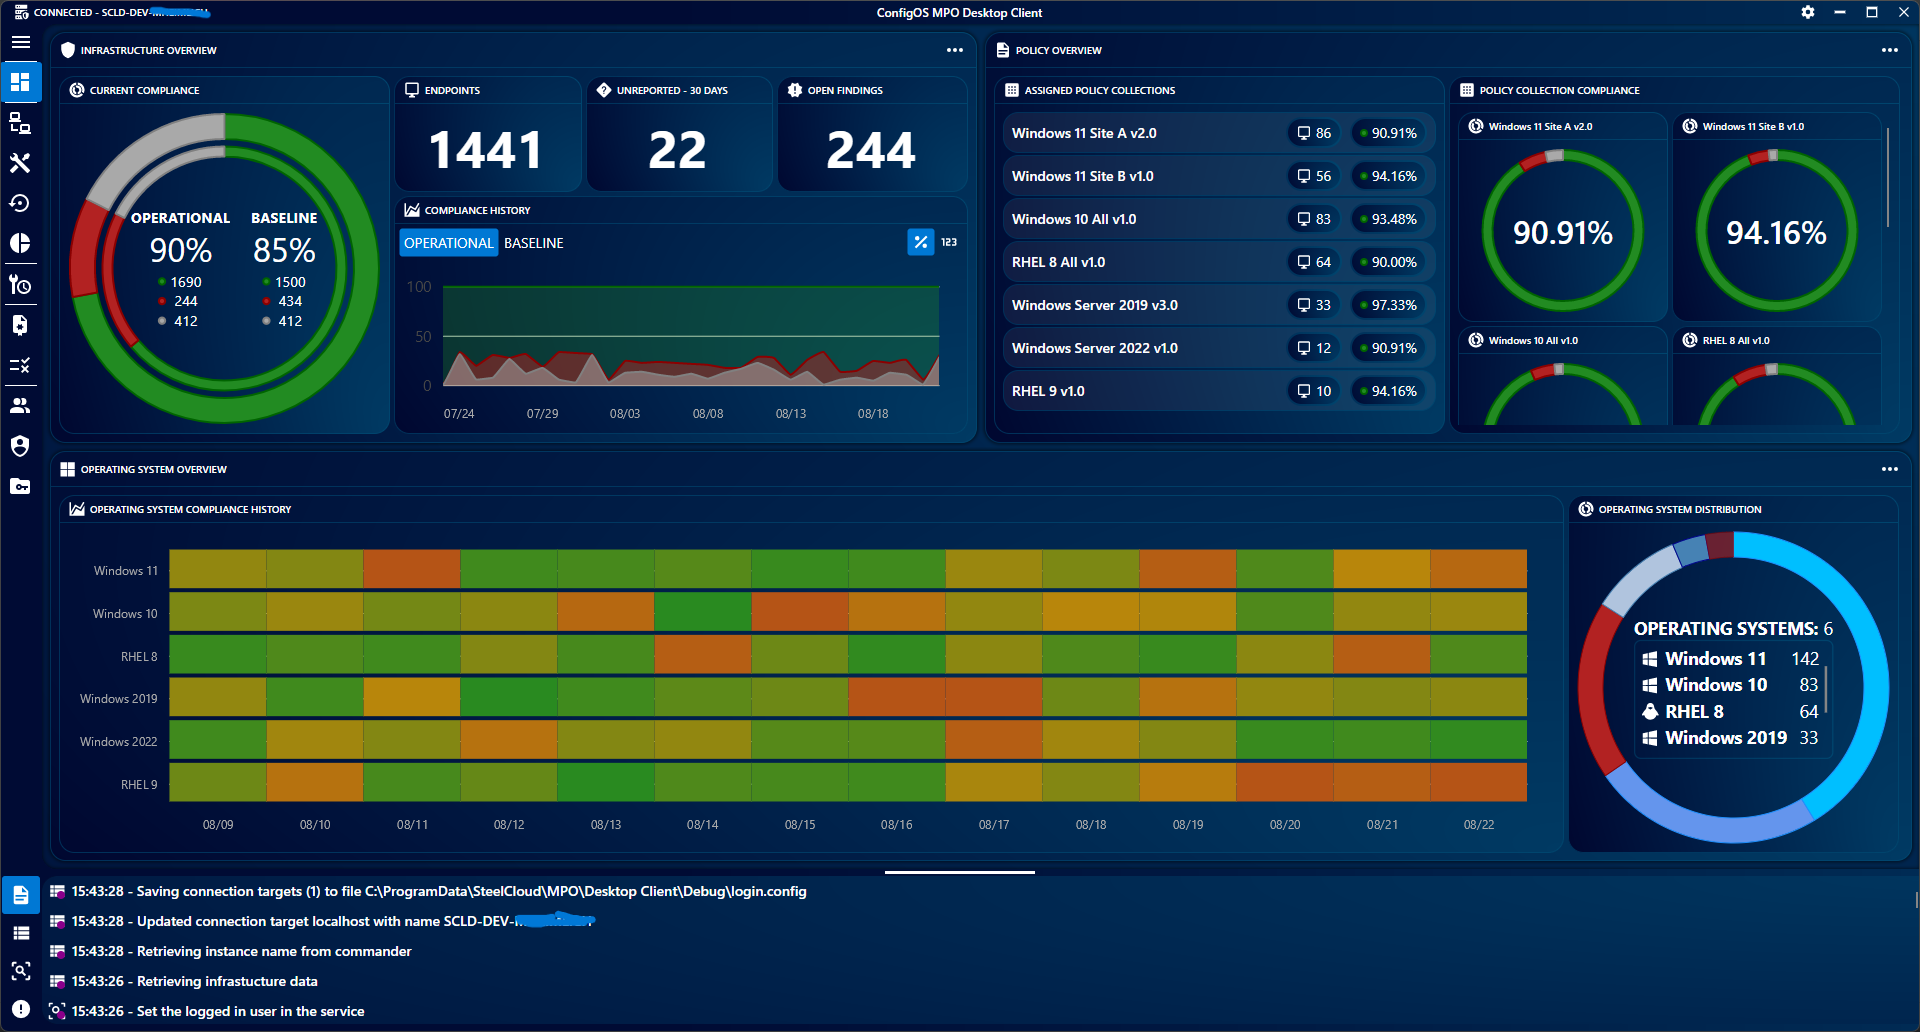
Task: Click the users group icon in sidebar
Action: coord(20,405)
